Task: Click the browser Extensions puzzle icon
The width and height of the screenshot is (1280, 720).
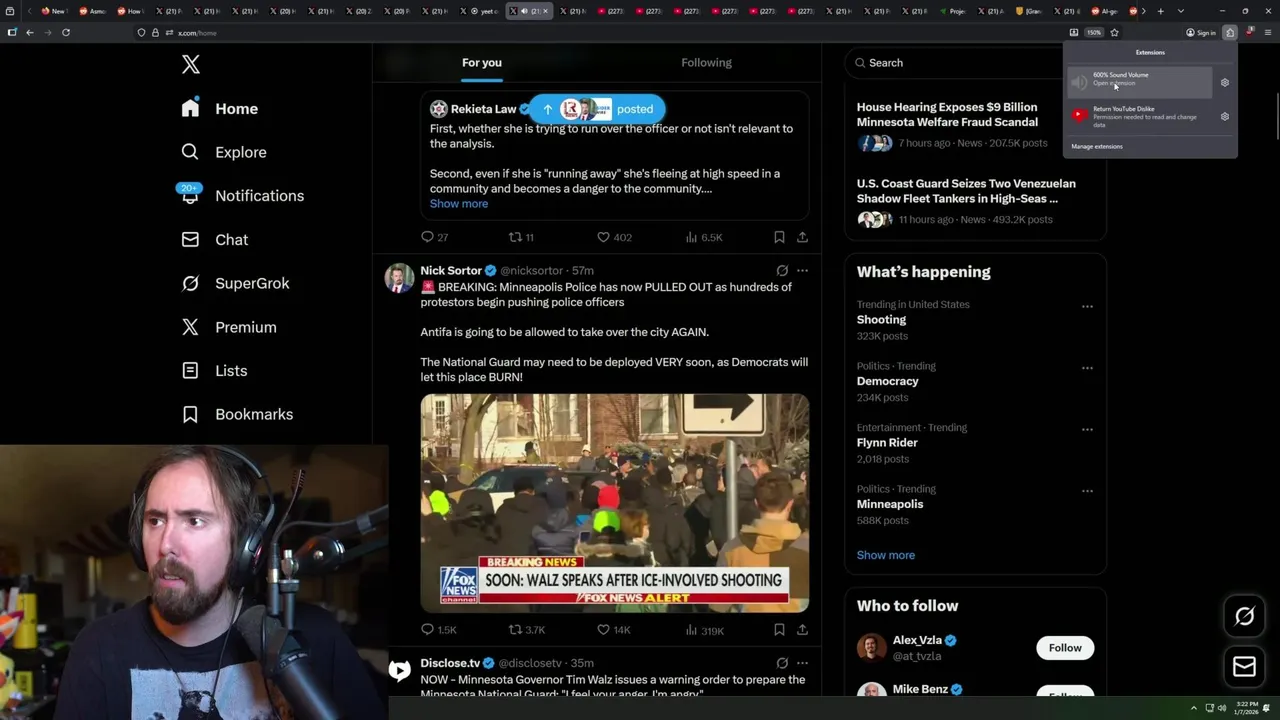Action: tap(1230, 32)
